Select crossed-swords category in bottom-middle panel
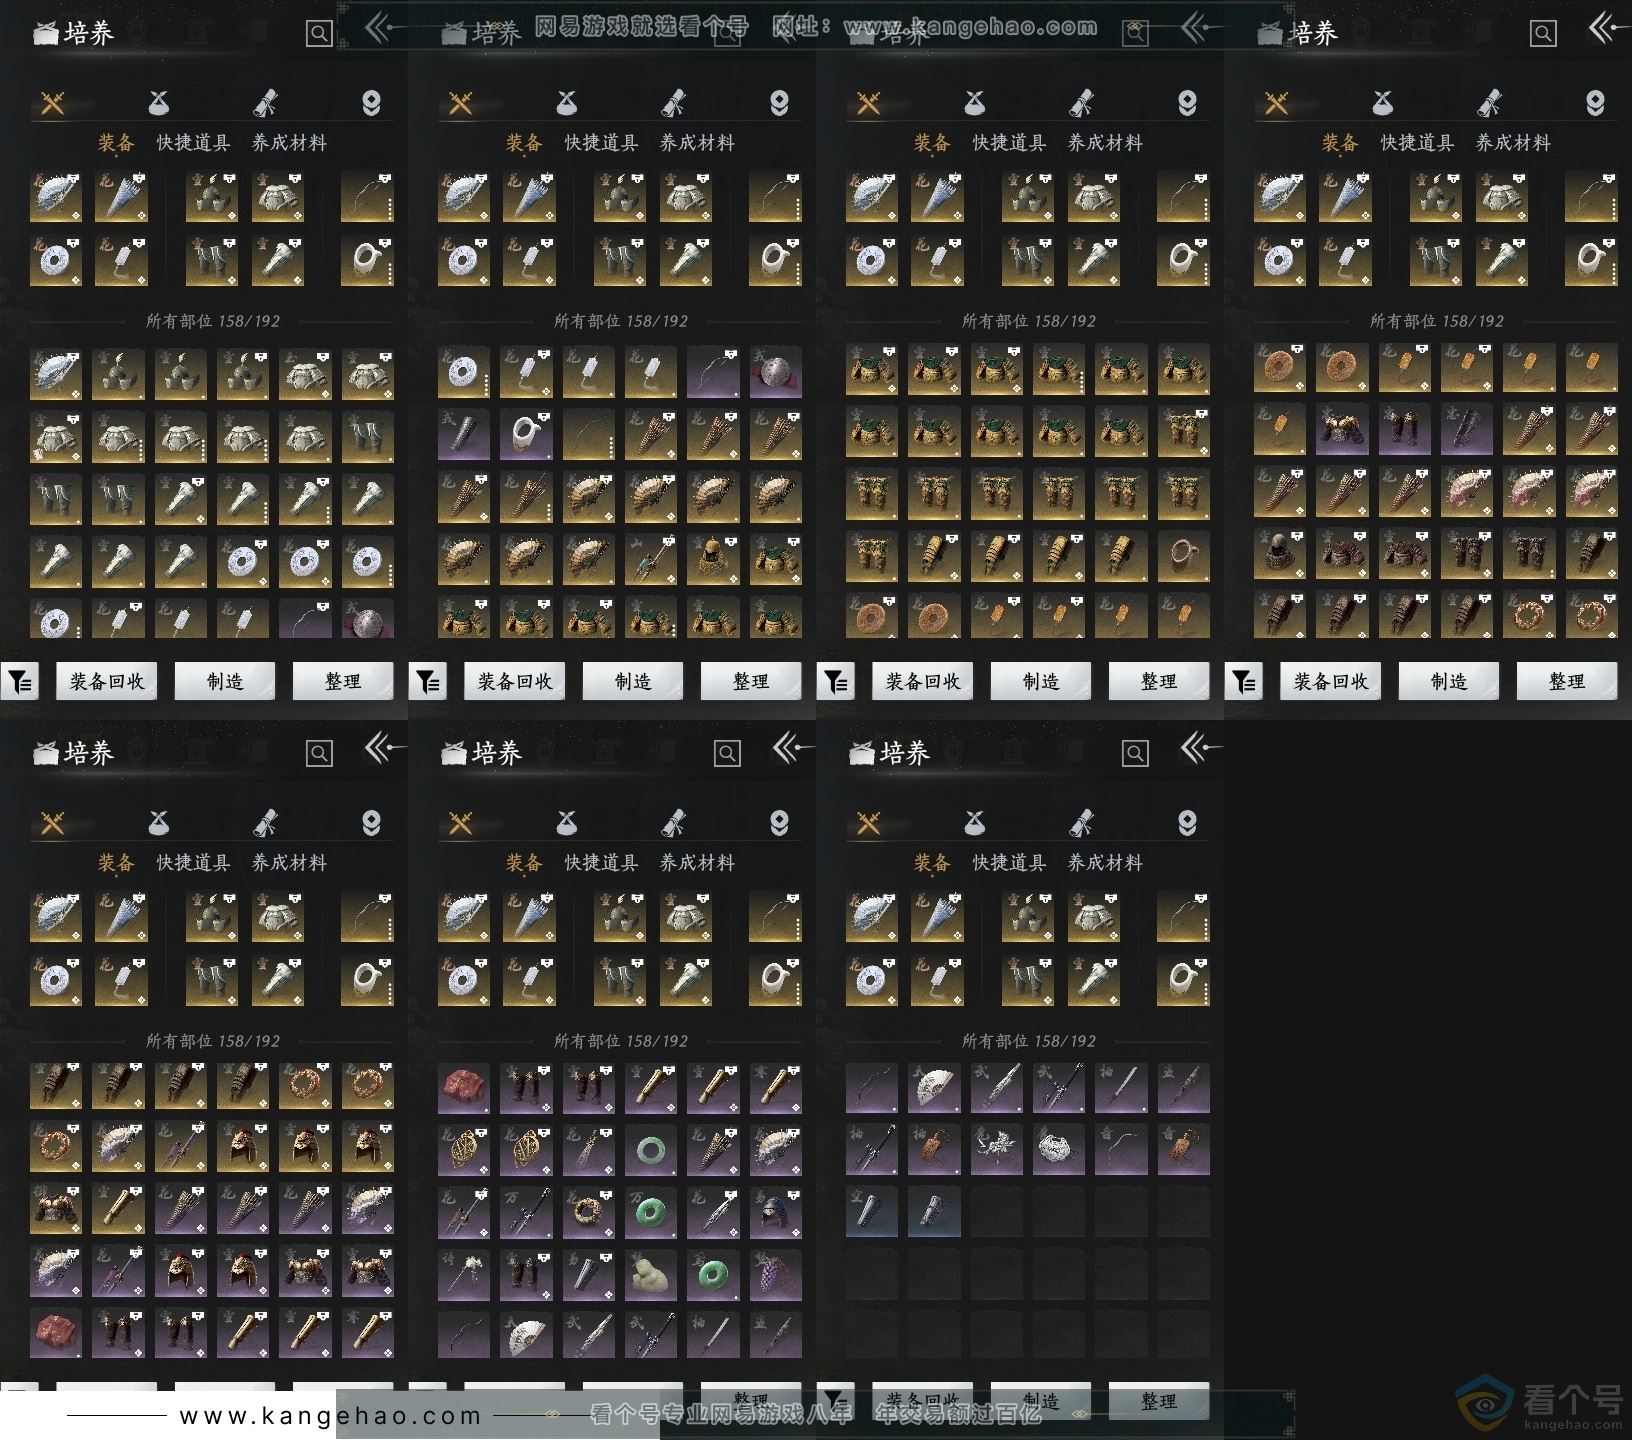Image resolution: width=1632 pixels, height=1440 pixels. tap(461, 823)
